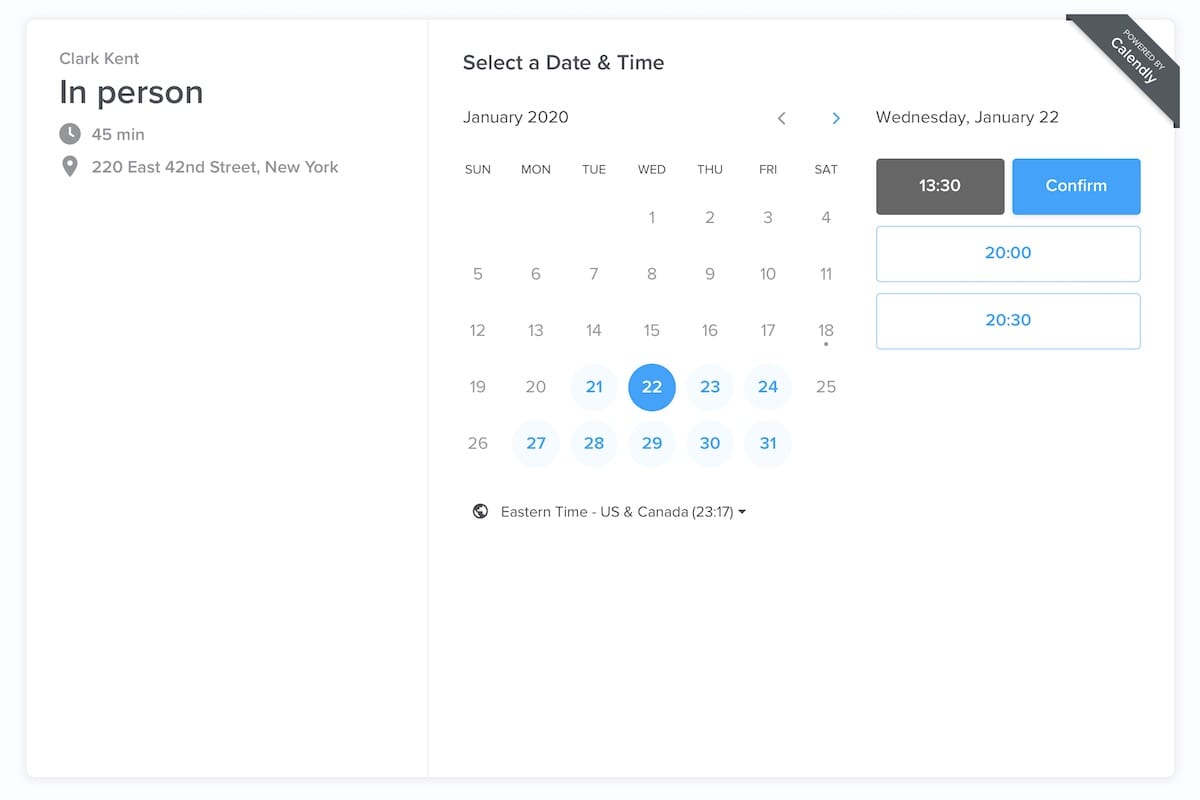1200x800 pixels.
Task: Choose the 20:00 time slot
Action: [1008, 254]
